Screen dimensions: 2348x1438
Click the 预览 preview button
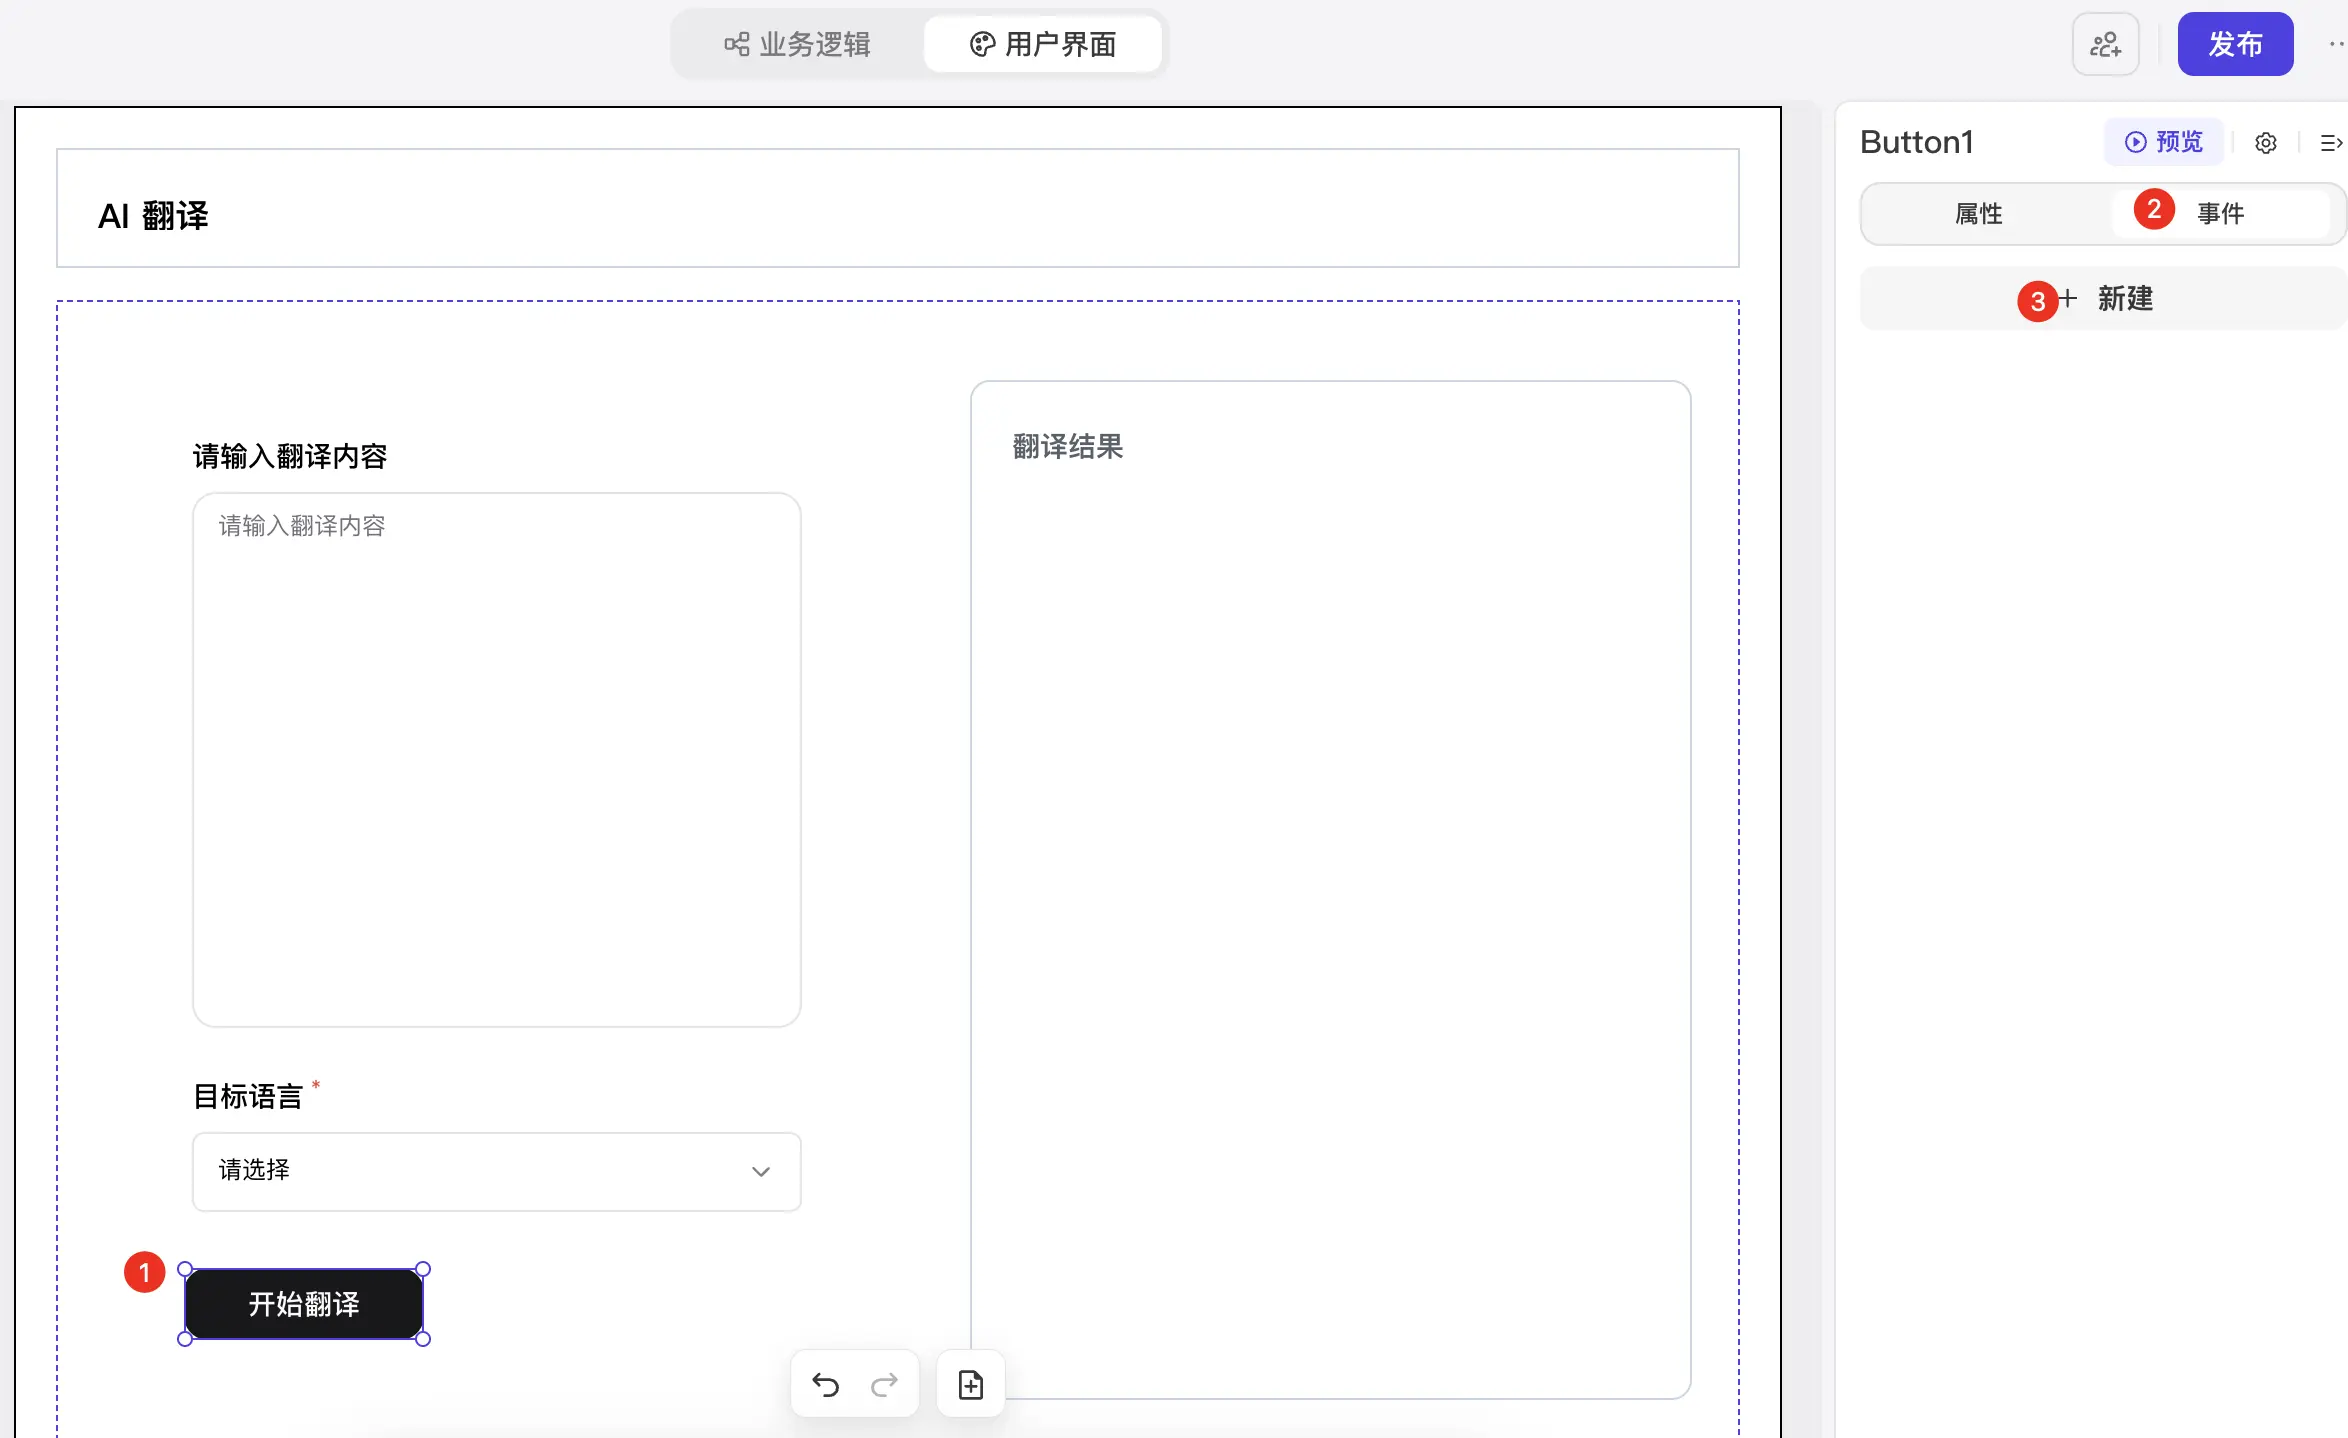pos(2164,142)
